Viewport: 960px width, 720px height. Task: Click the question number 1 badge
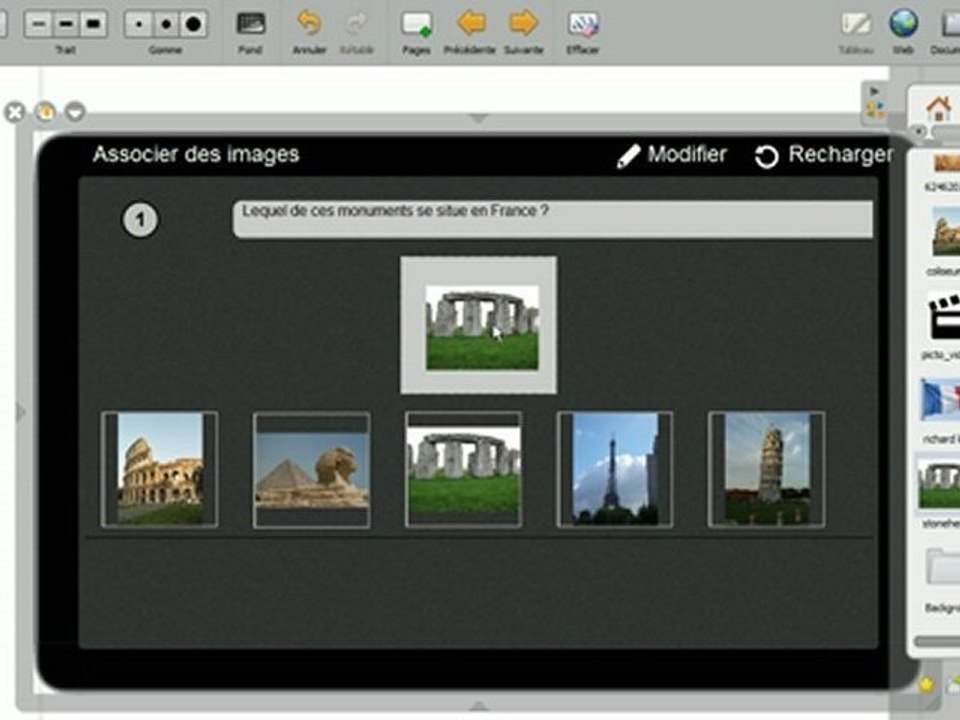[x=140, y=219]
